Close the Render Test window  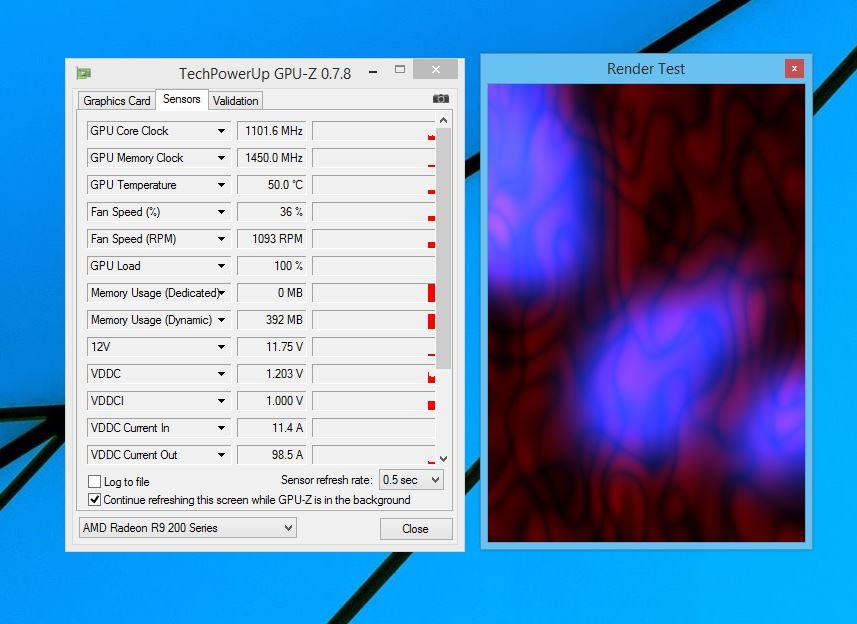(794, 69)
